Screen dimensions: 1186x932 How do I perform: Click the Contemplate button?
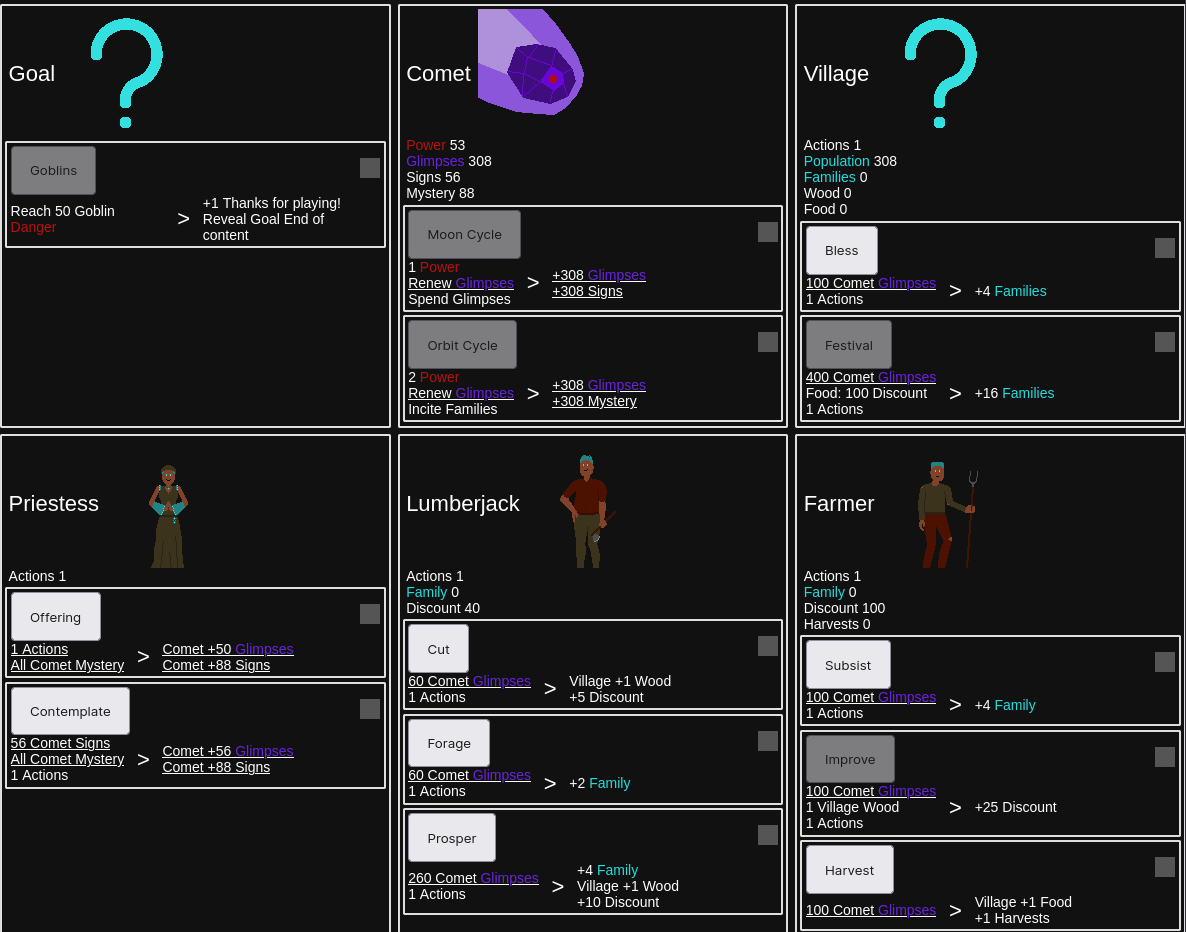(x=70, y=711)
